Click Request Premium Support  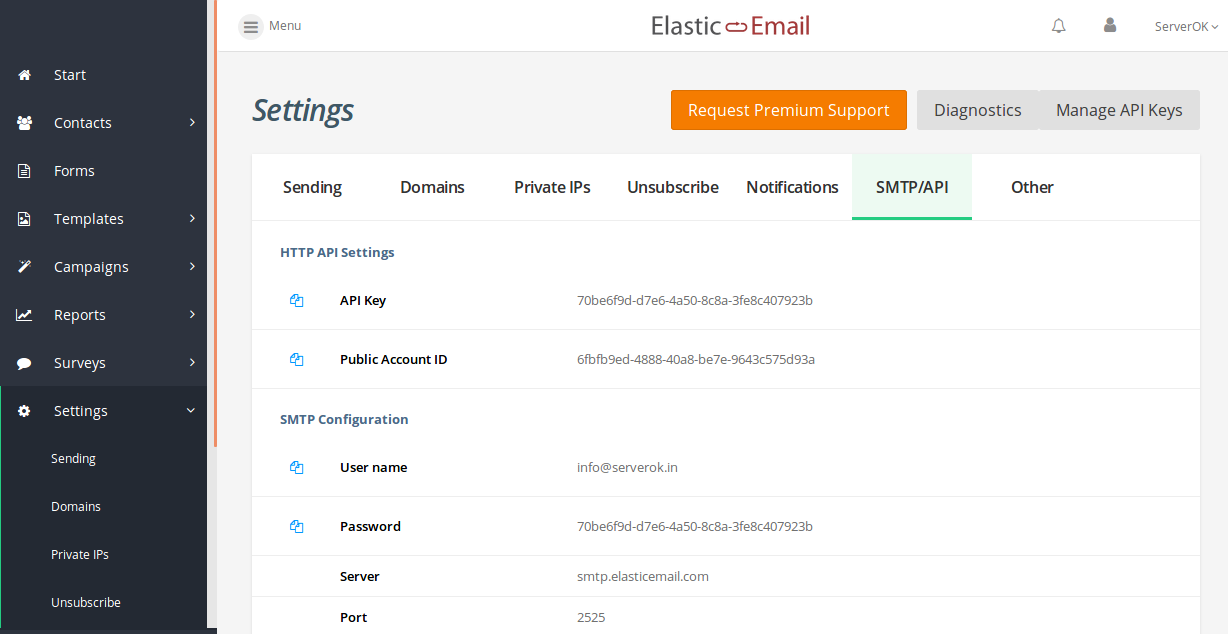point(788,109)
